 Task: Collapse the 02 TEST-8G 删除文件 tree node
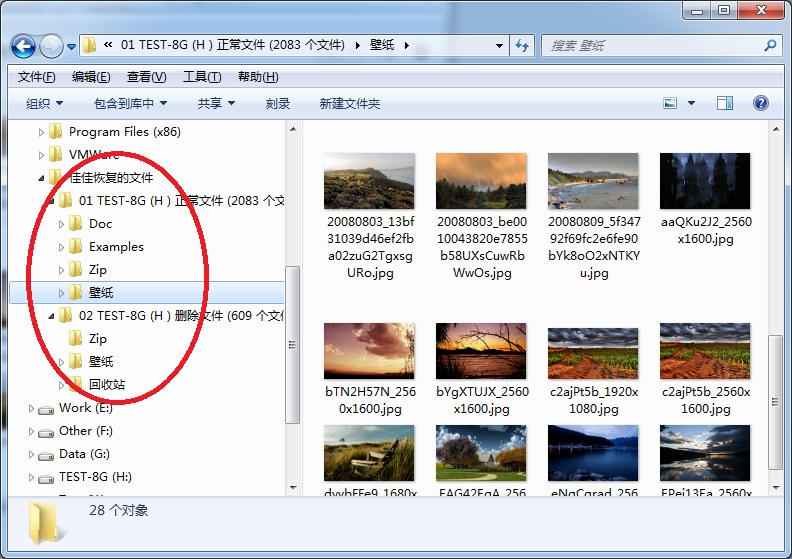[52, 316]
